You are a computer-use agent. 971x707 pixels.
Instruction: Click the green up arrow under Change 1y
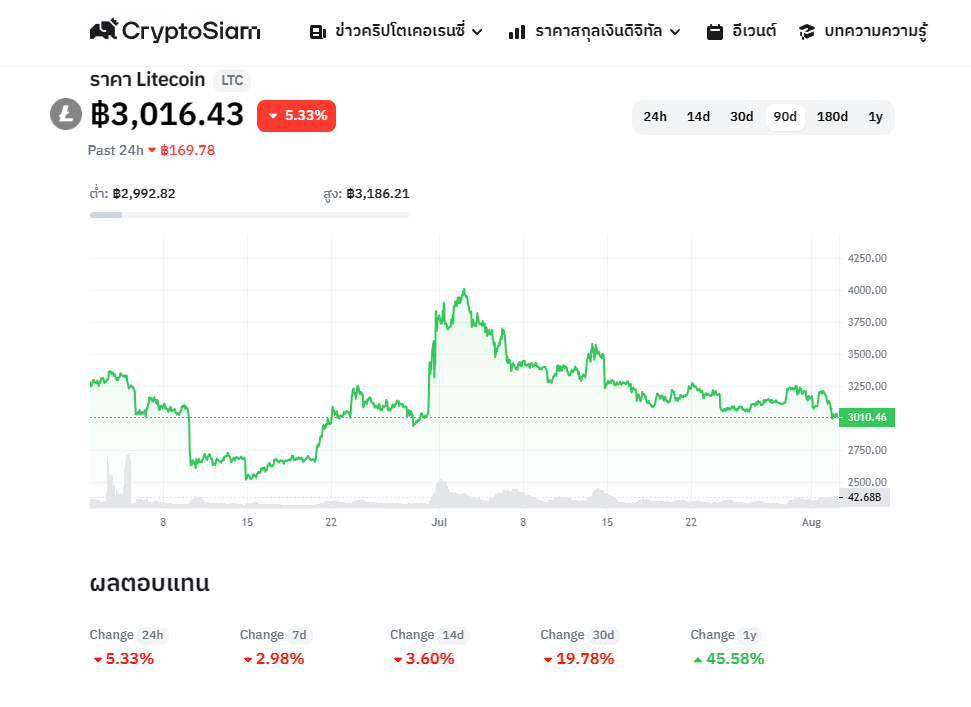coord(698,660)
